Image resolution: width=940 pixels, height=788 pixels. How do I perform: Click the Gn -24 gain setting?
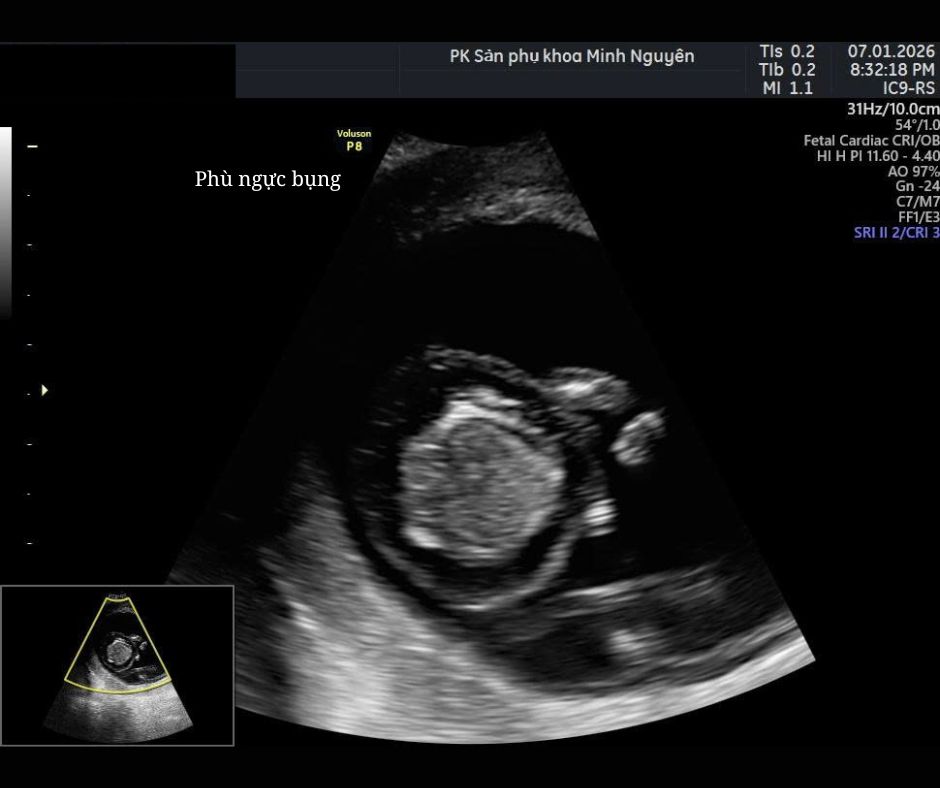coord(916,186)
